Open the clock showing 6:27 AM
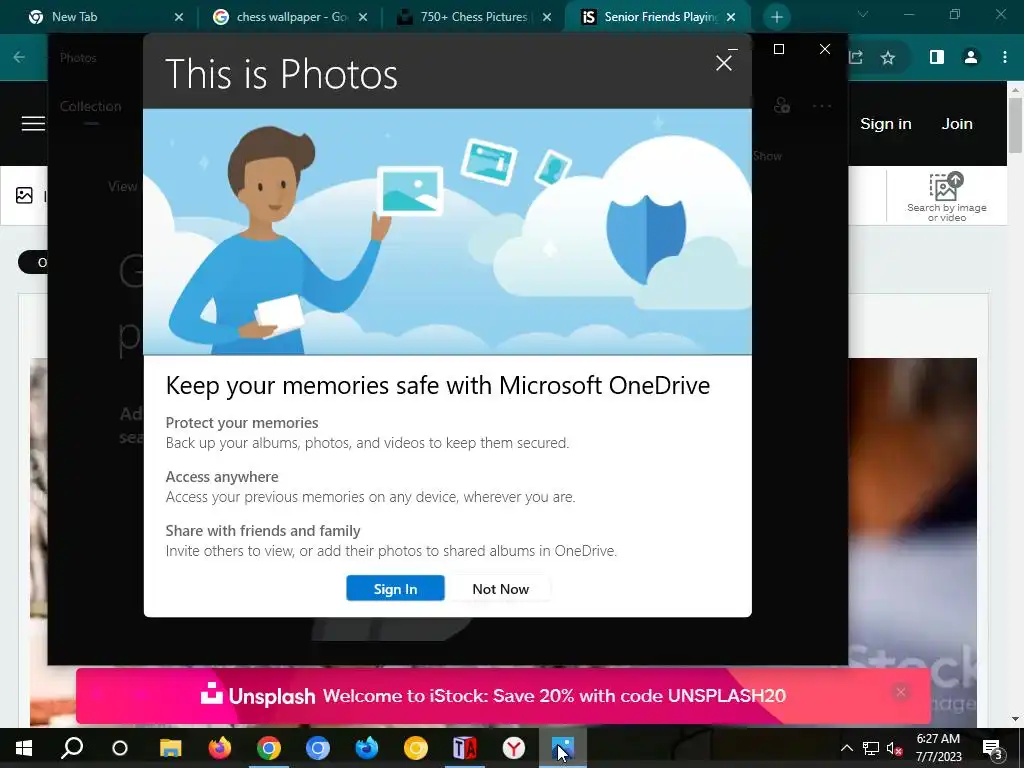Viewport: 1024px width, 768px height. [x=938, y=748]
